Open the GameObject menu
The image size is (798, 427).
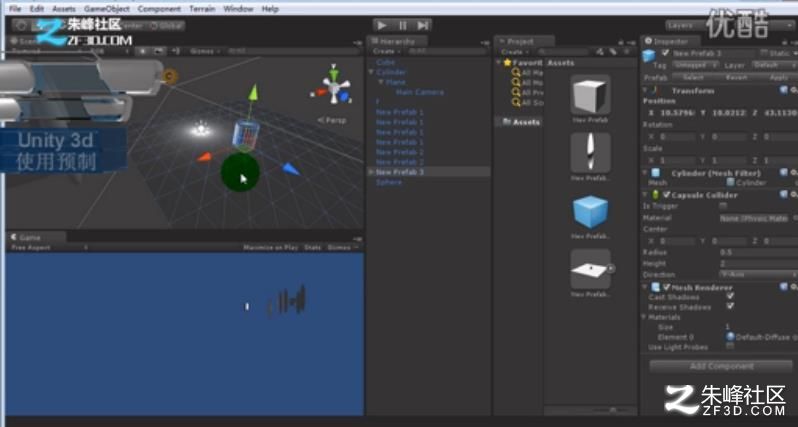(107, 9)
